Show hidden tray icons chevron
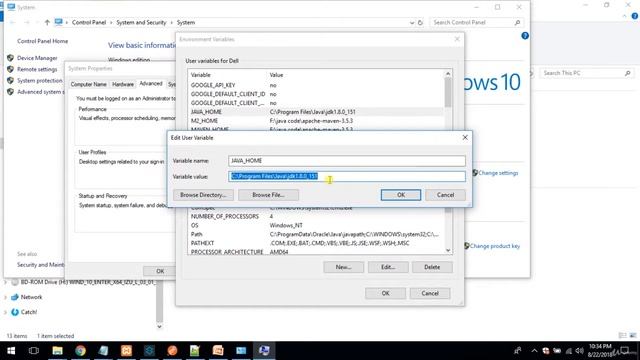The height and width of the screenshot is (360, 640). pyautogui.click(x=534, y=351)
